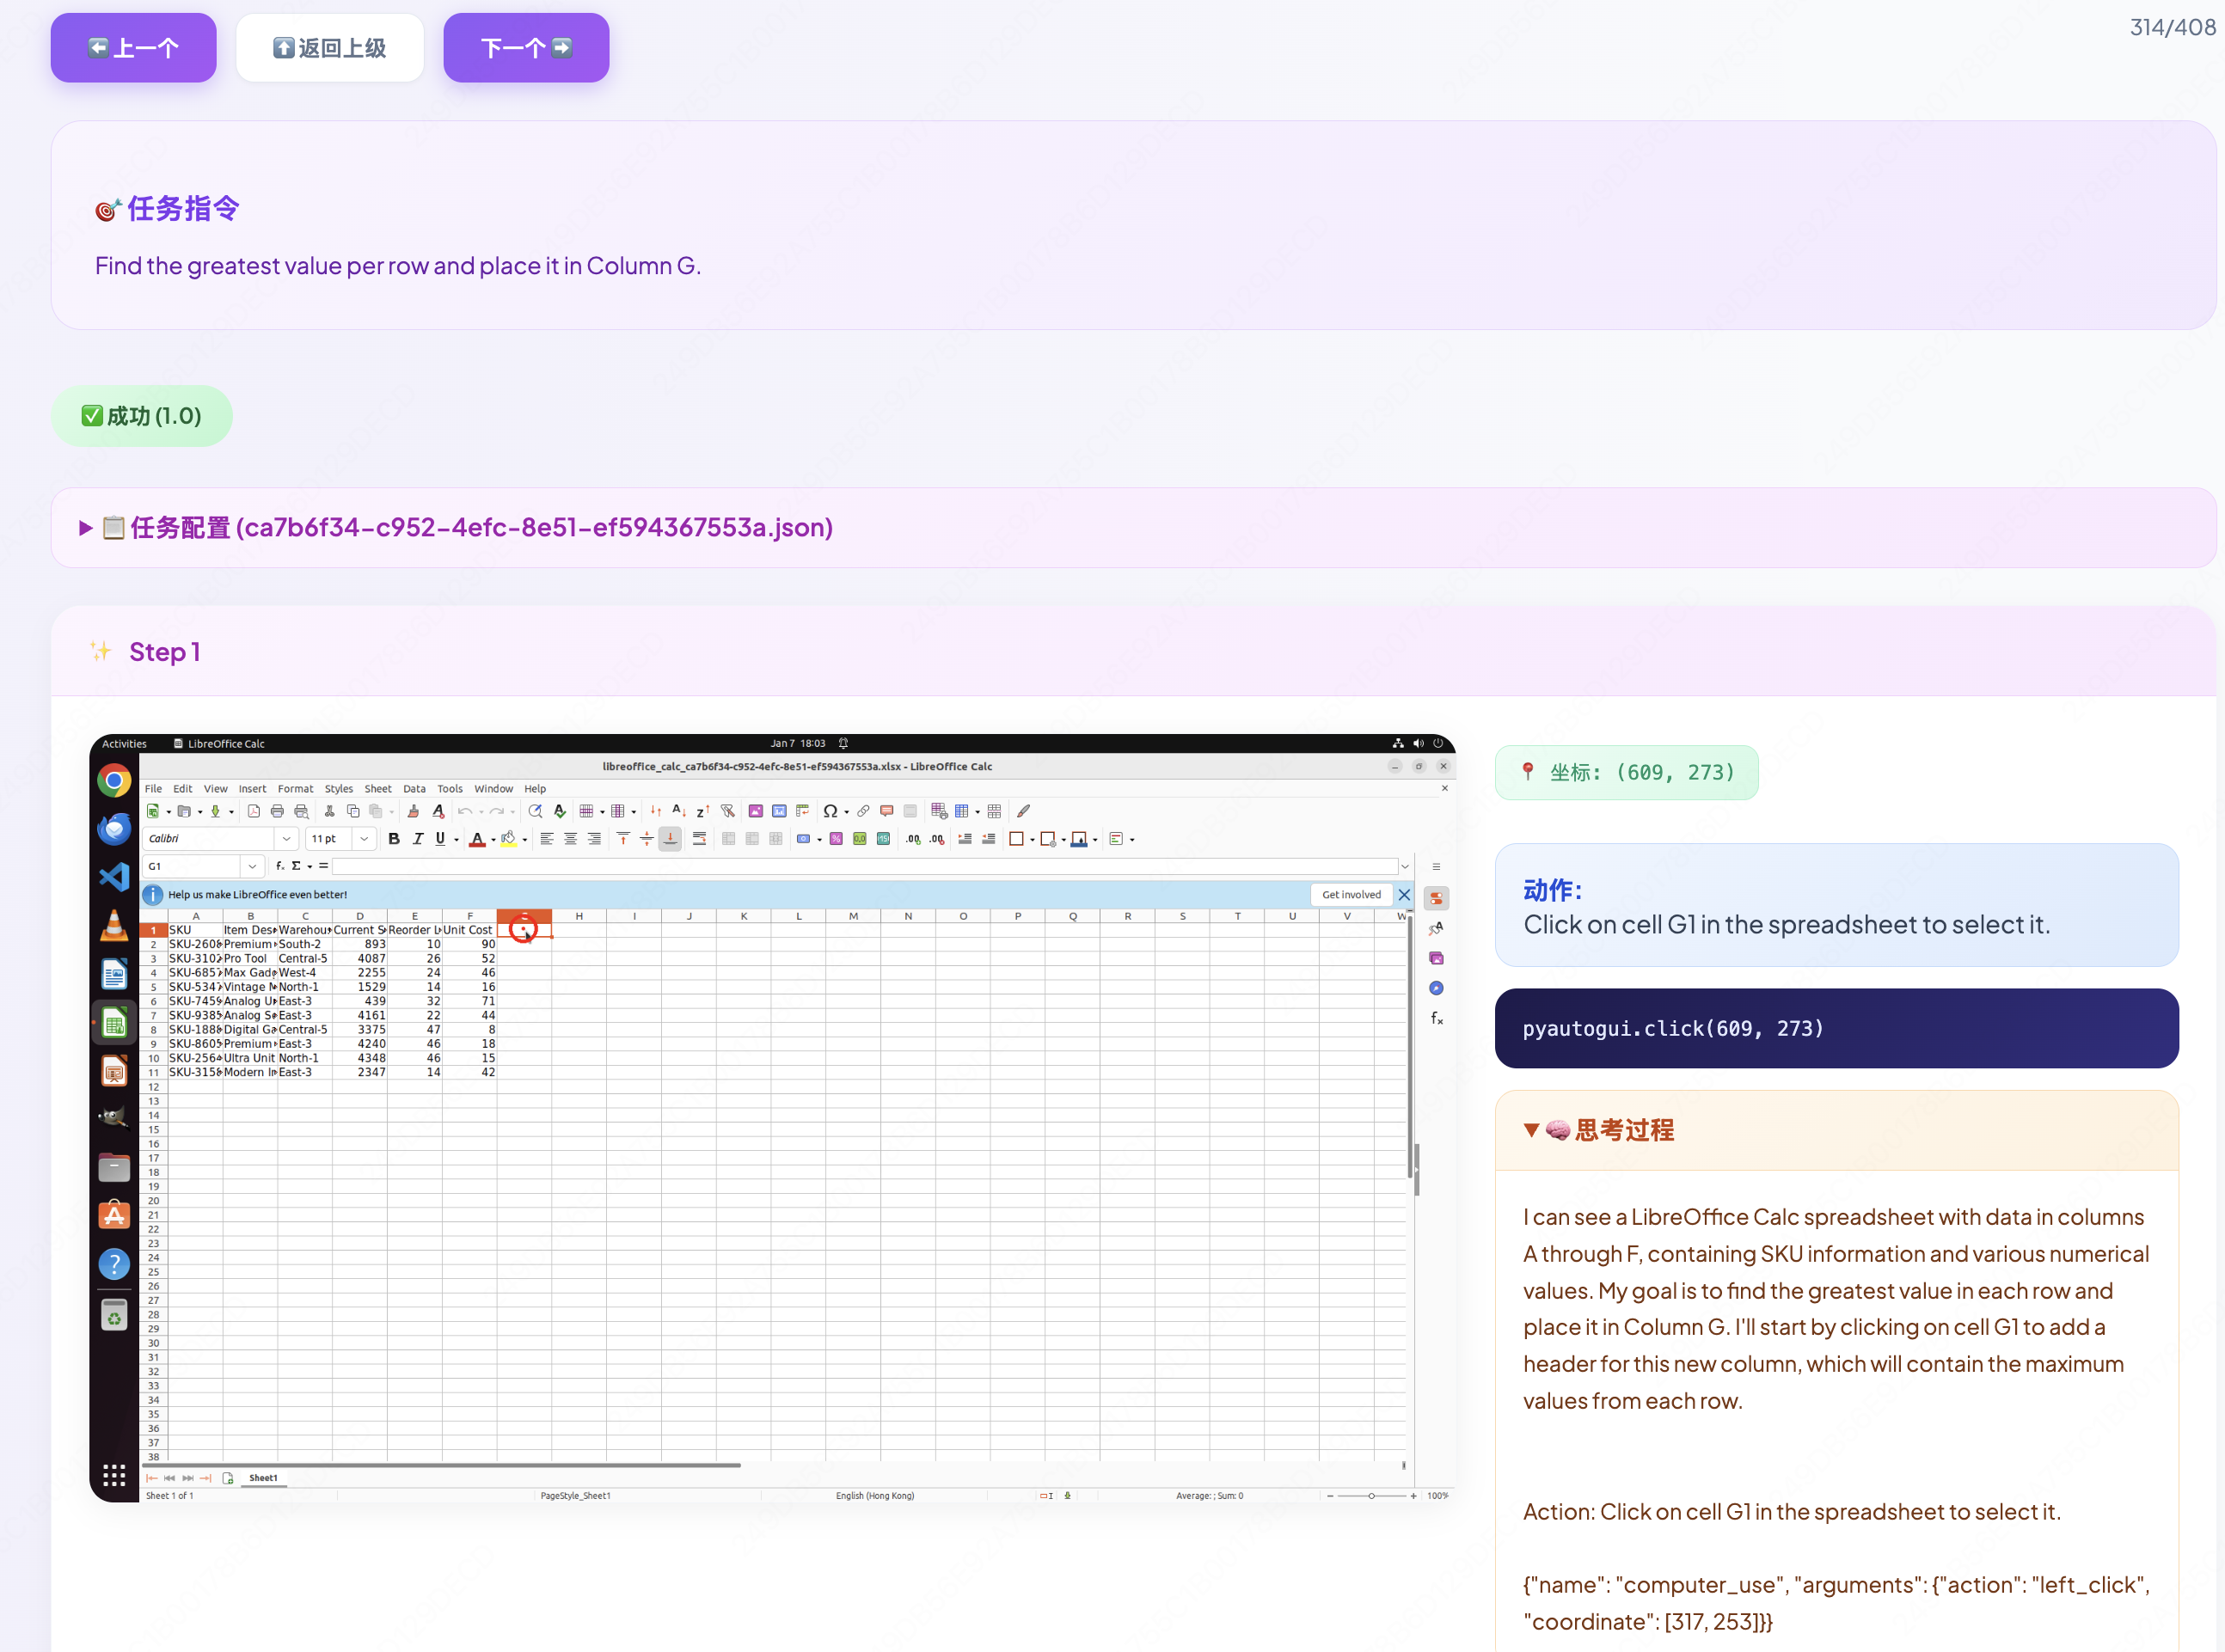Click the Format as Percent icon
The height and width of the screenshot is (1652, 2225).
point(836,839)
